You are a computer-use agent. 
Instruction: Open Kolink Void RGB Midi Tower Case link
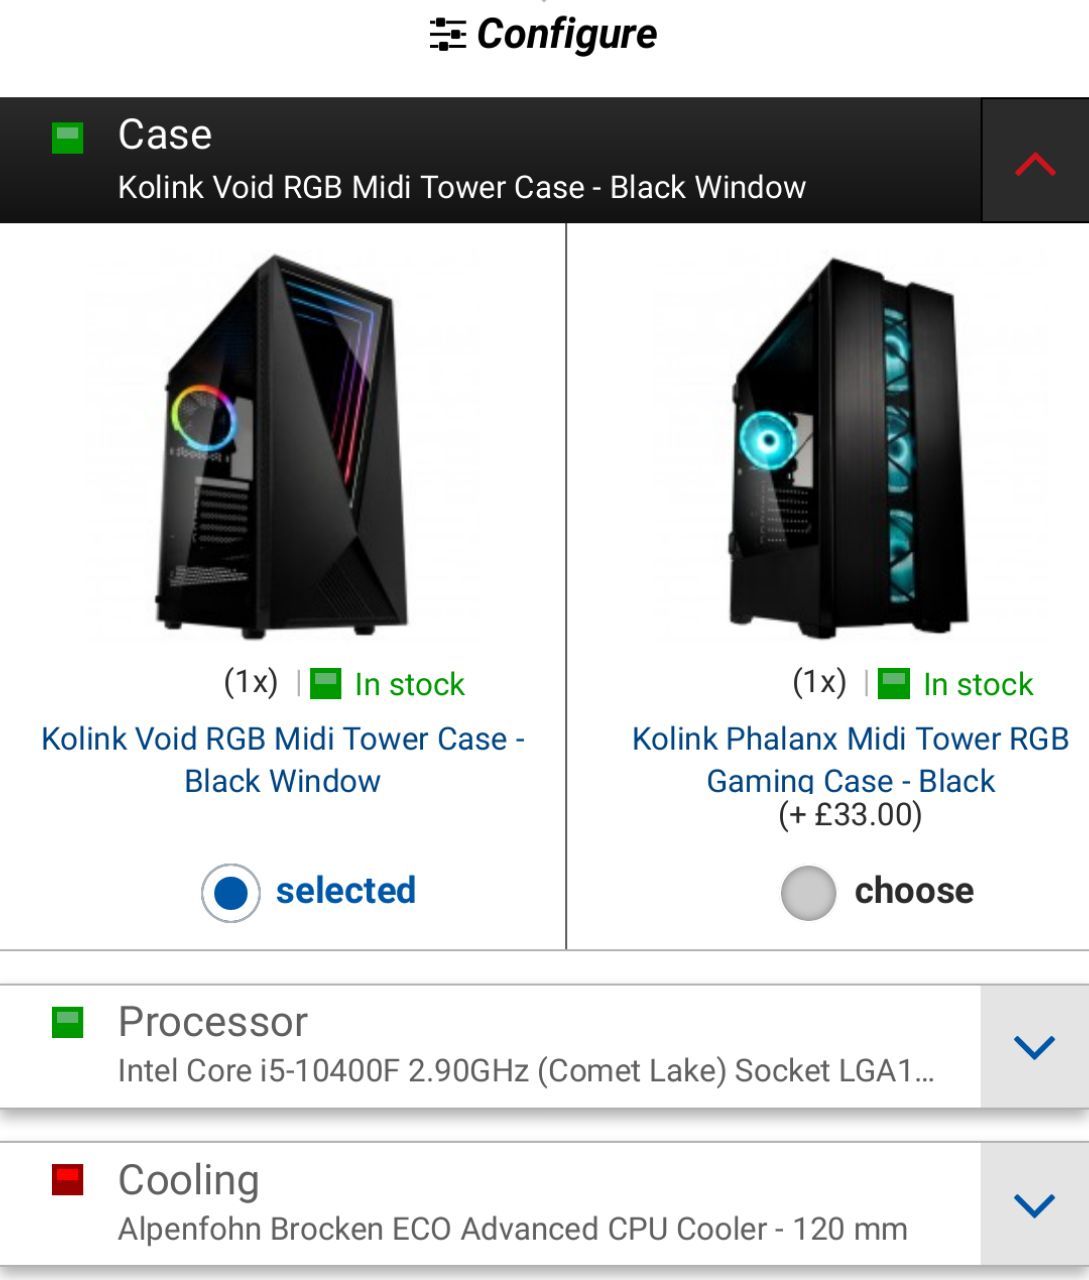point(283,760)
